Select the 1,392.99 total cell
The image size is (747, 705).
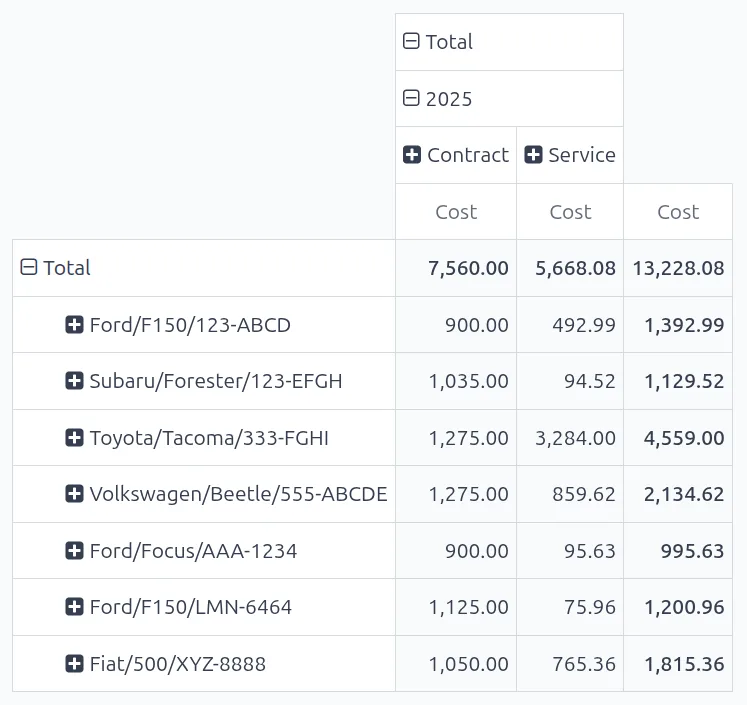tap(678, 325)
